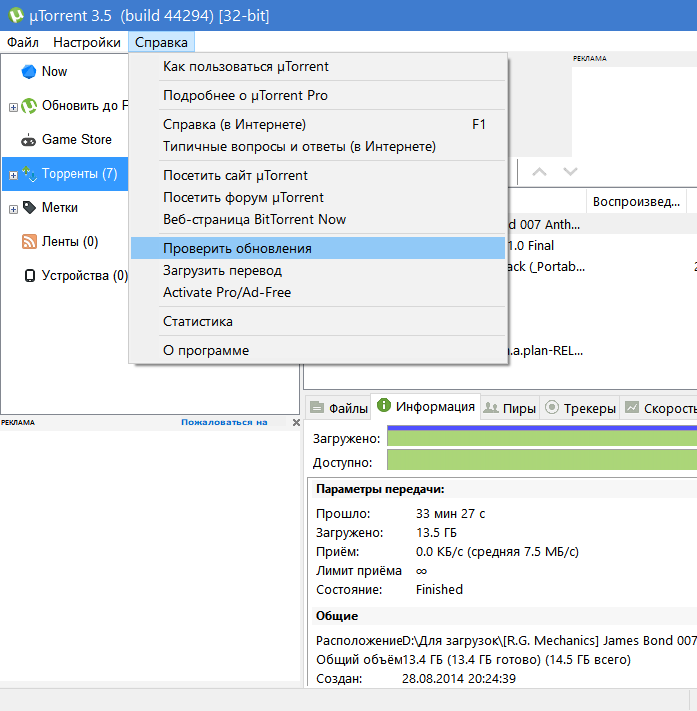Click the creation date 28.08.2014 20:24:39
697x711 pixels.
(459, 679)
